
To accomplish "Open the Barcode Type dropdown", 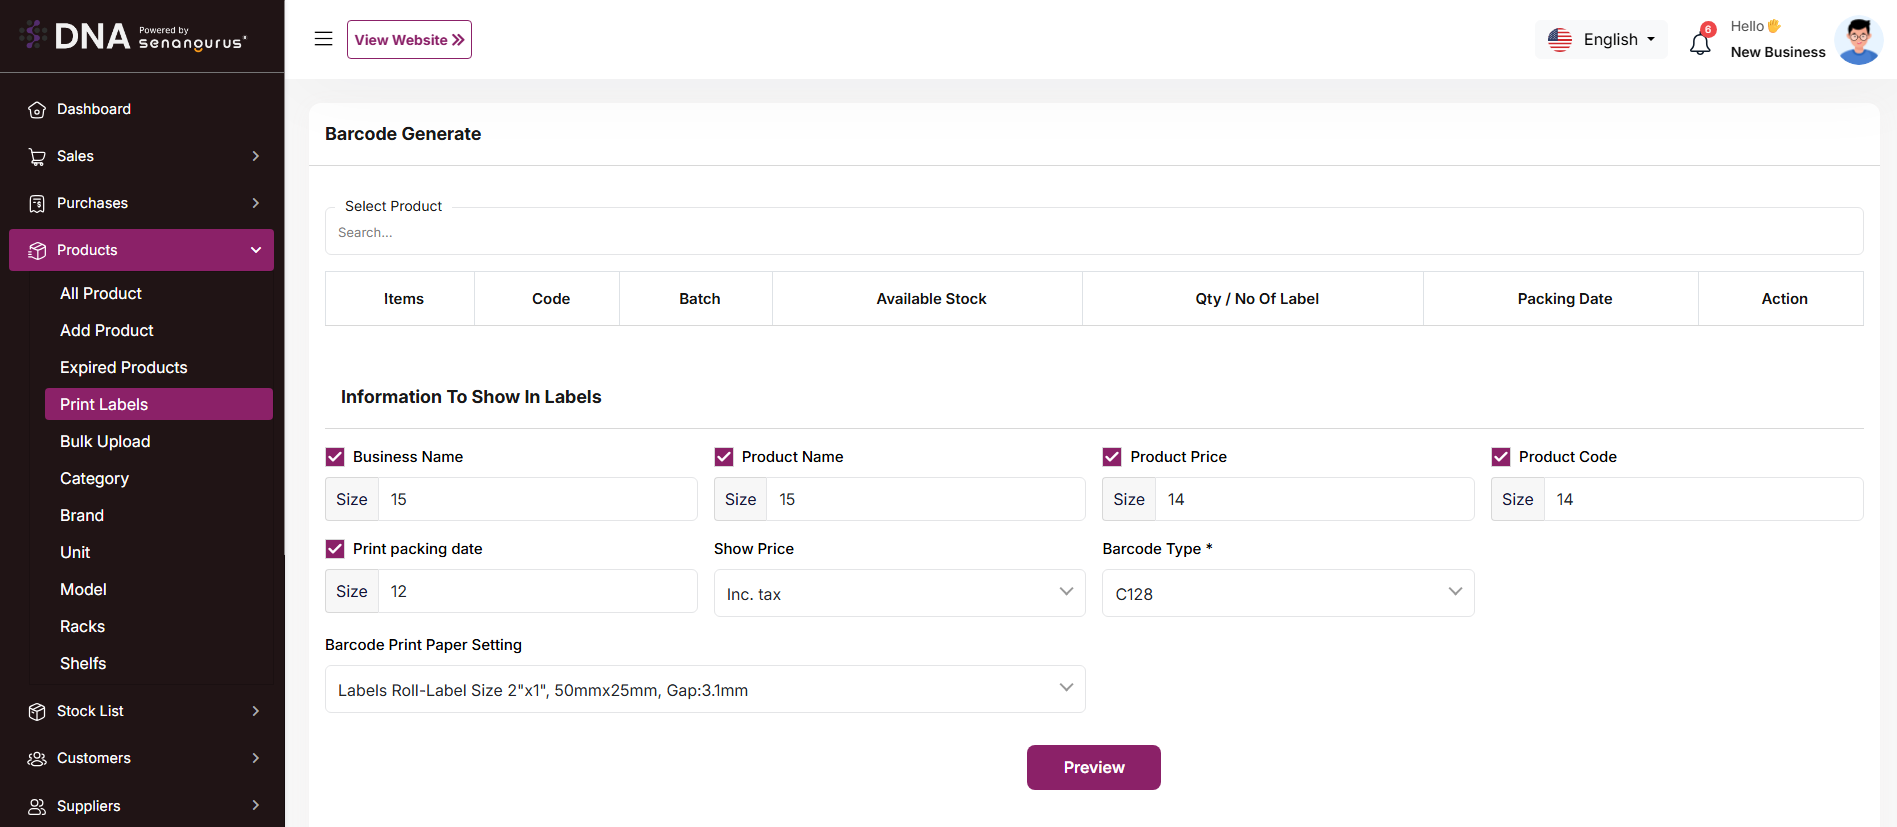I will 1287,593.
